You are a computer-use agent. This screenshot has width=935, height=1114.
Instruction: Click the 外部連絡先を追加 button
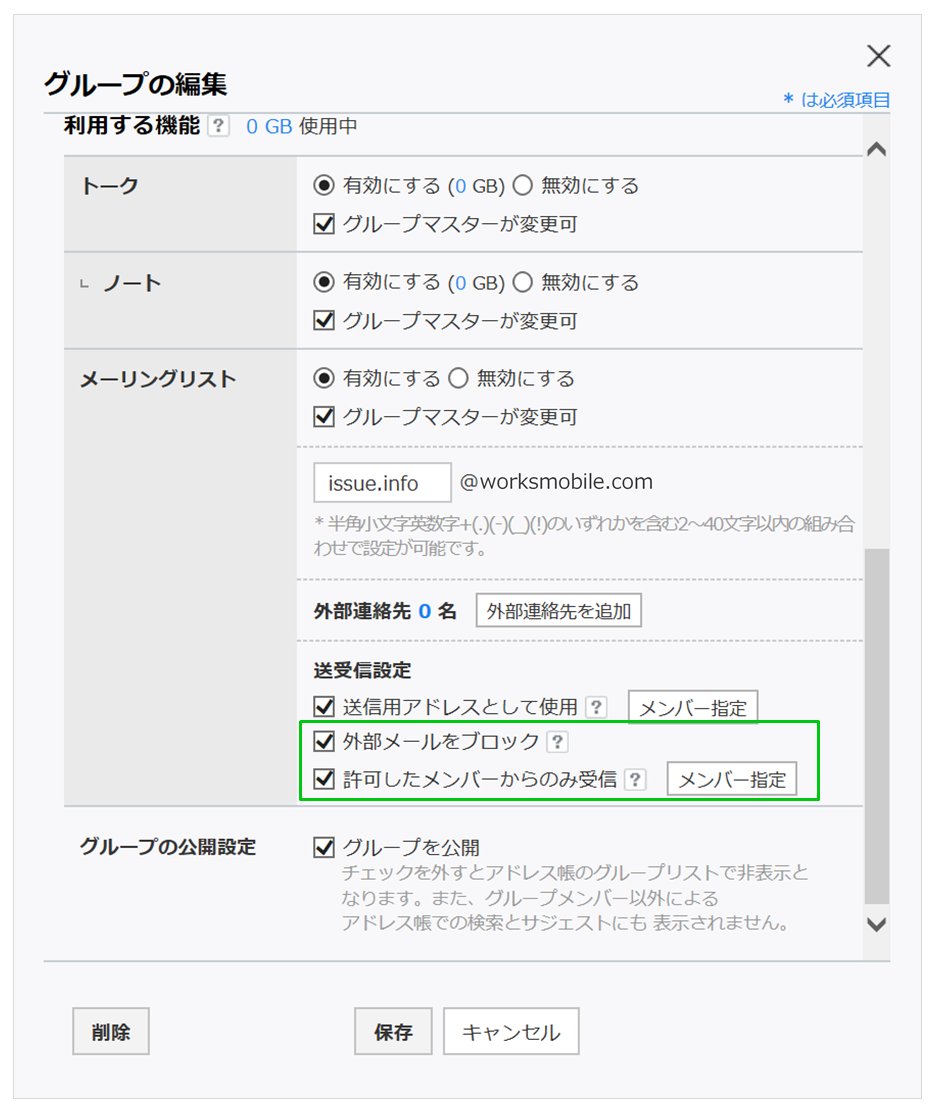tap(558, 611)
